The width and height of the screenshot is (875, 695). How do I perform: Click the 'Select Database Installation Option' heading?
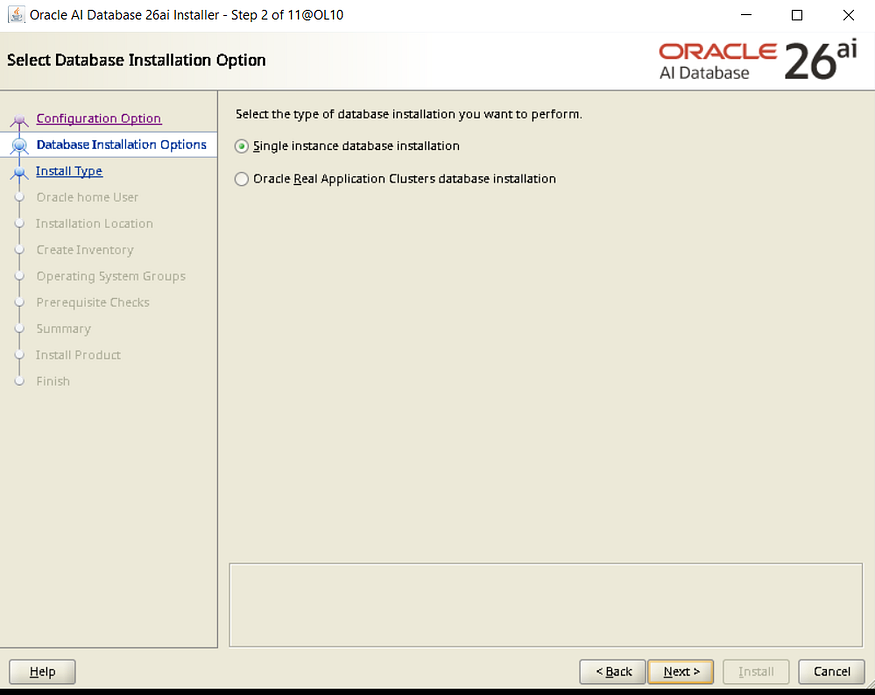tap(136, 60)
